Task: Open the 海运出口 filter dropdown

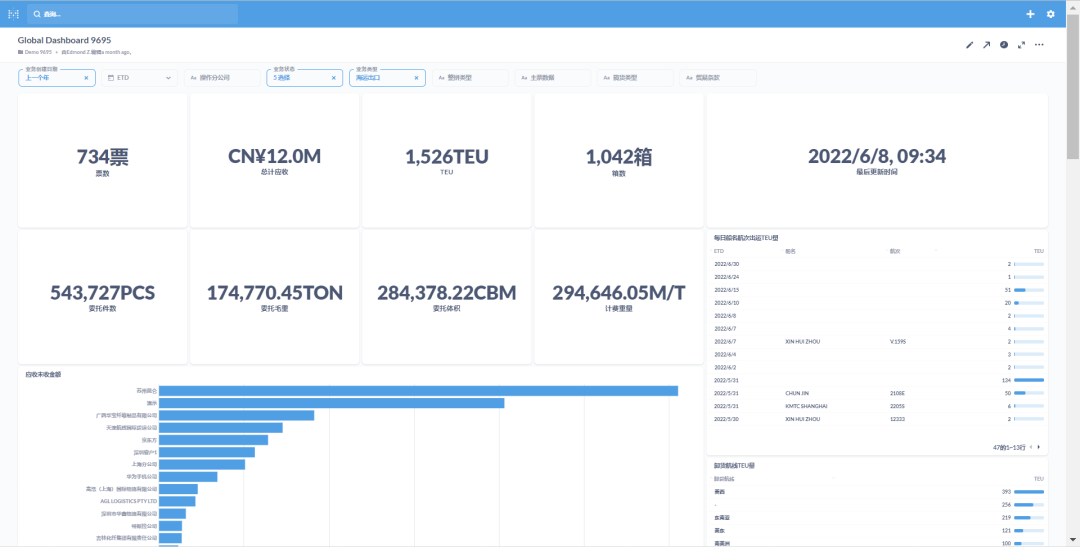Action: (x=378, y=78)
